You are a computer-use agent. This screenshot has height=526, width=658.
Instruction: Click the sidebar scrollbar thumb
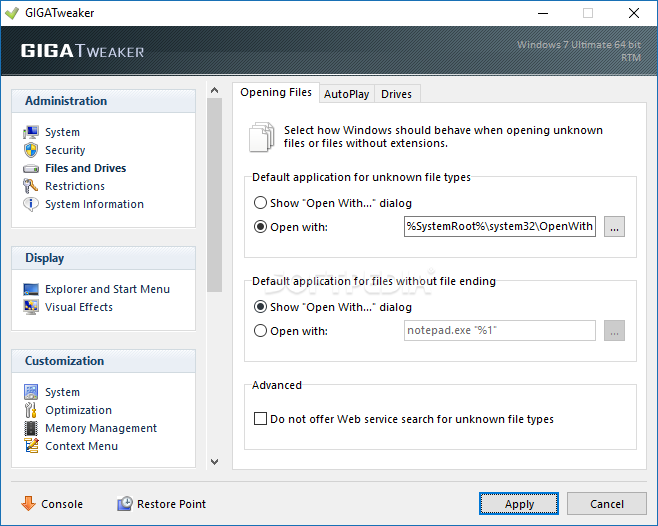214,195
